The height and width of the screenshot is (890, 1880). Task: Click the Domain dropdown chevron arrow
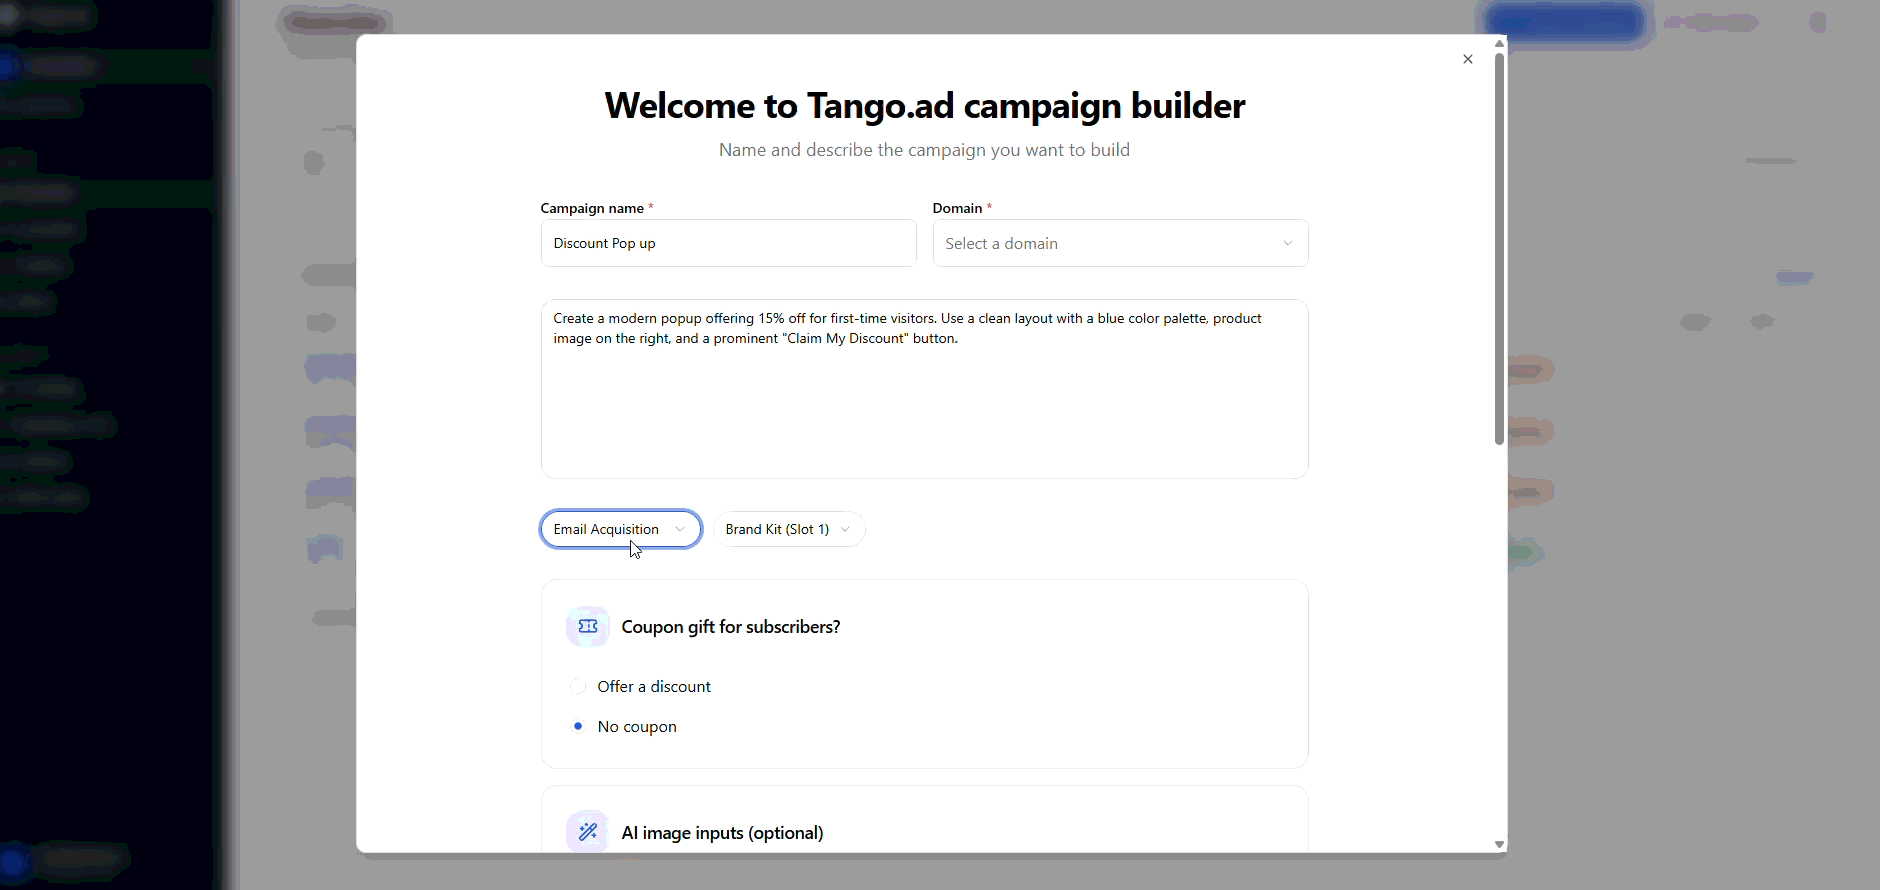click(x=1288, y=243)
